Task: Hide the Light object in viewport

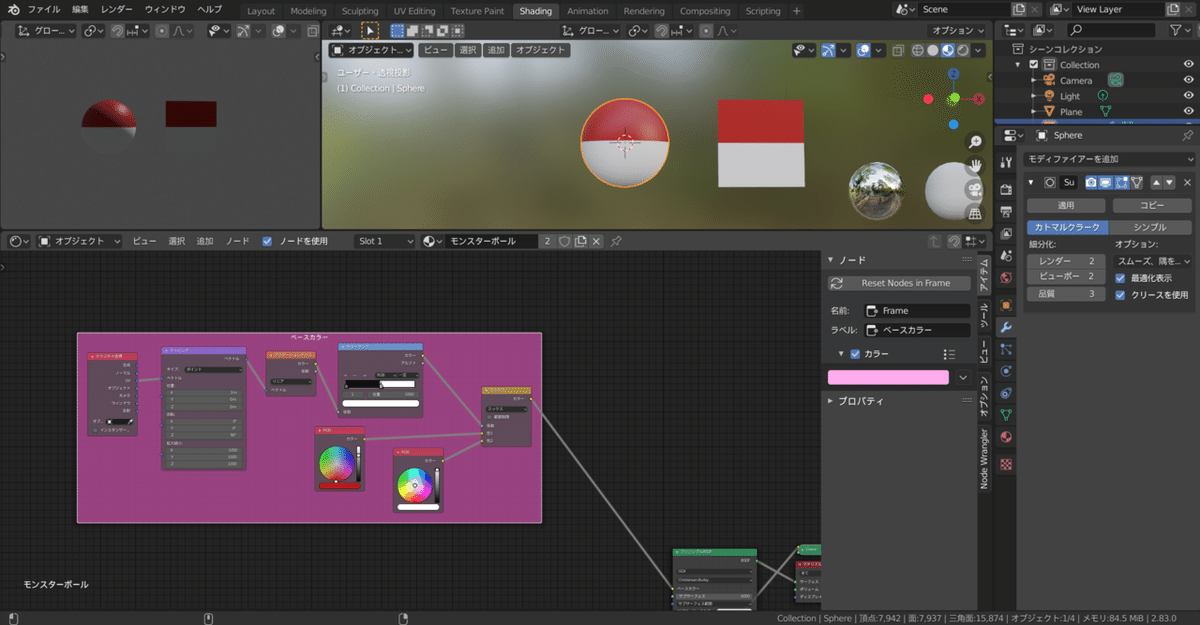Action: pos(1188,96)
